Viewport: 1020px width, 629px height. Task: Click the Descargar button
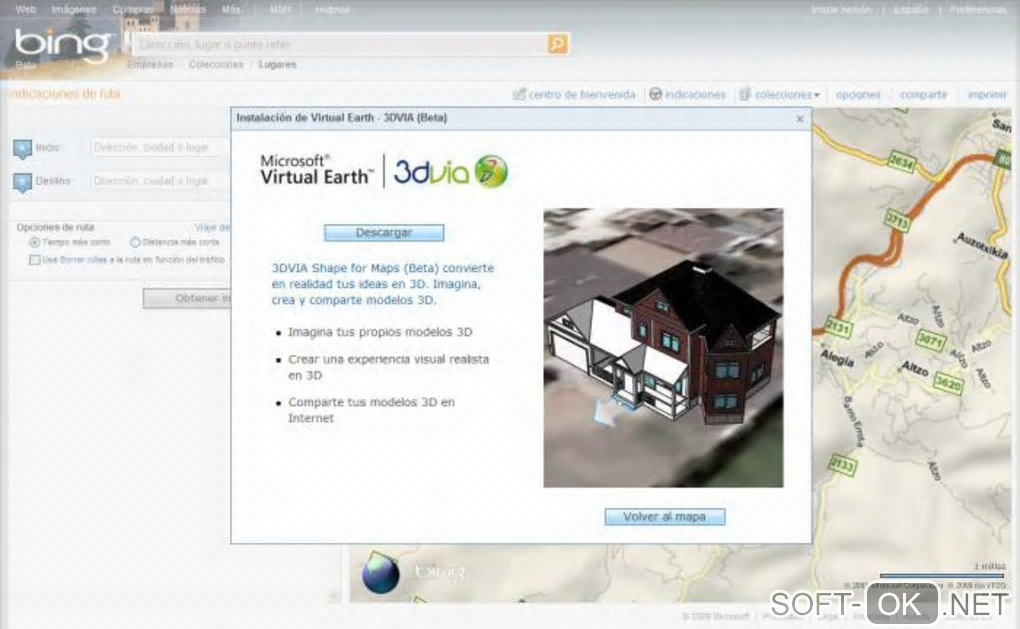click(384, 232)
